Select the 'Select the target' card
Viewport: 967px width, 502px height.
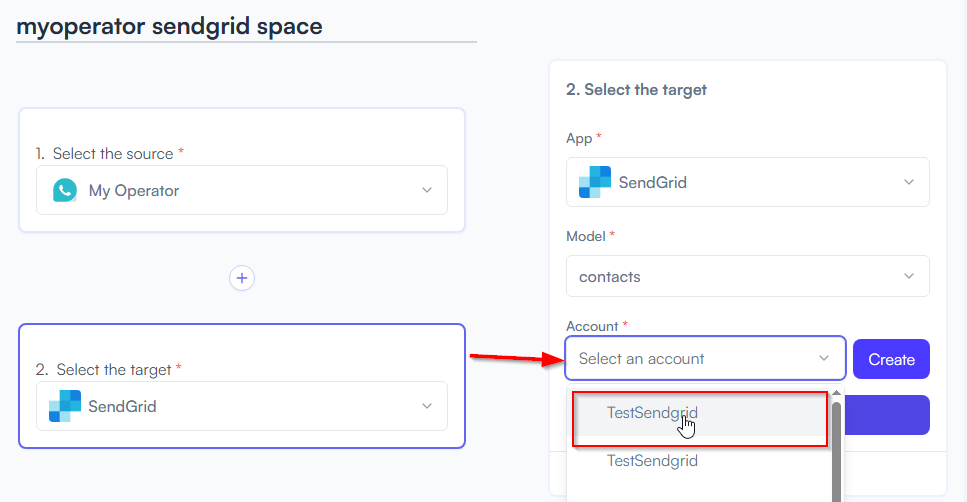coord(242,386)
